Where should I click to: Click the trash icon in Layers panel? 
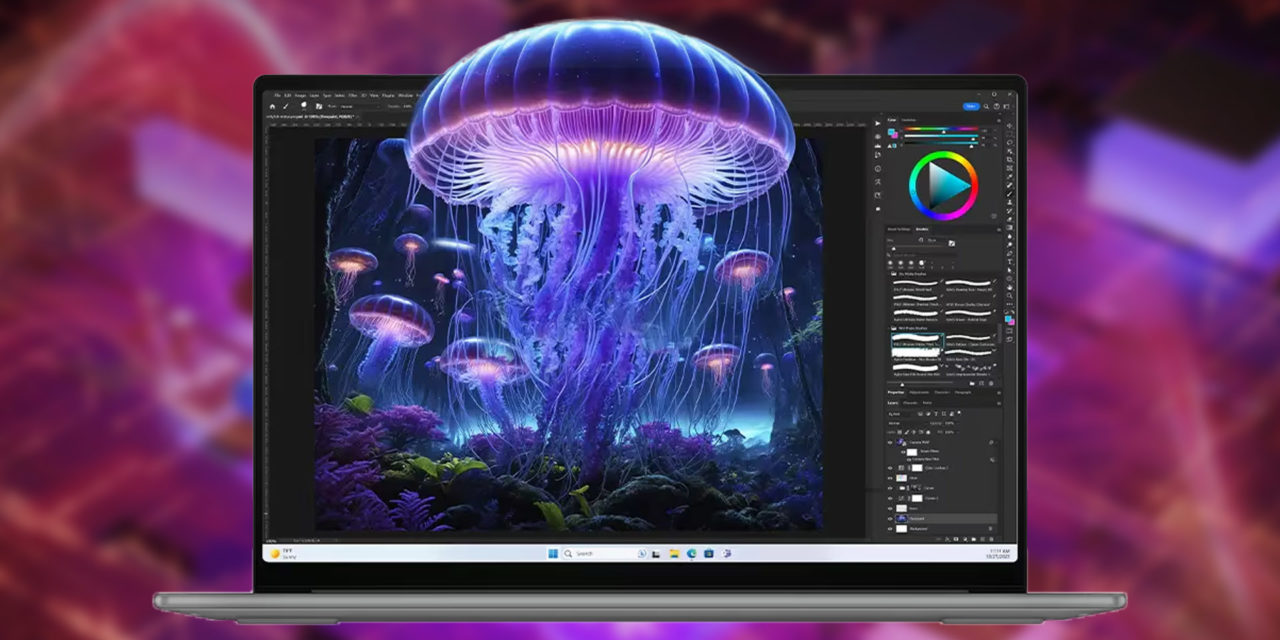pyautogui.click(x=991, y=539)
